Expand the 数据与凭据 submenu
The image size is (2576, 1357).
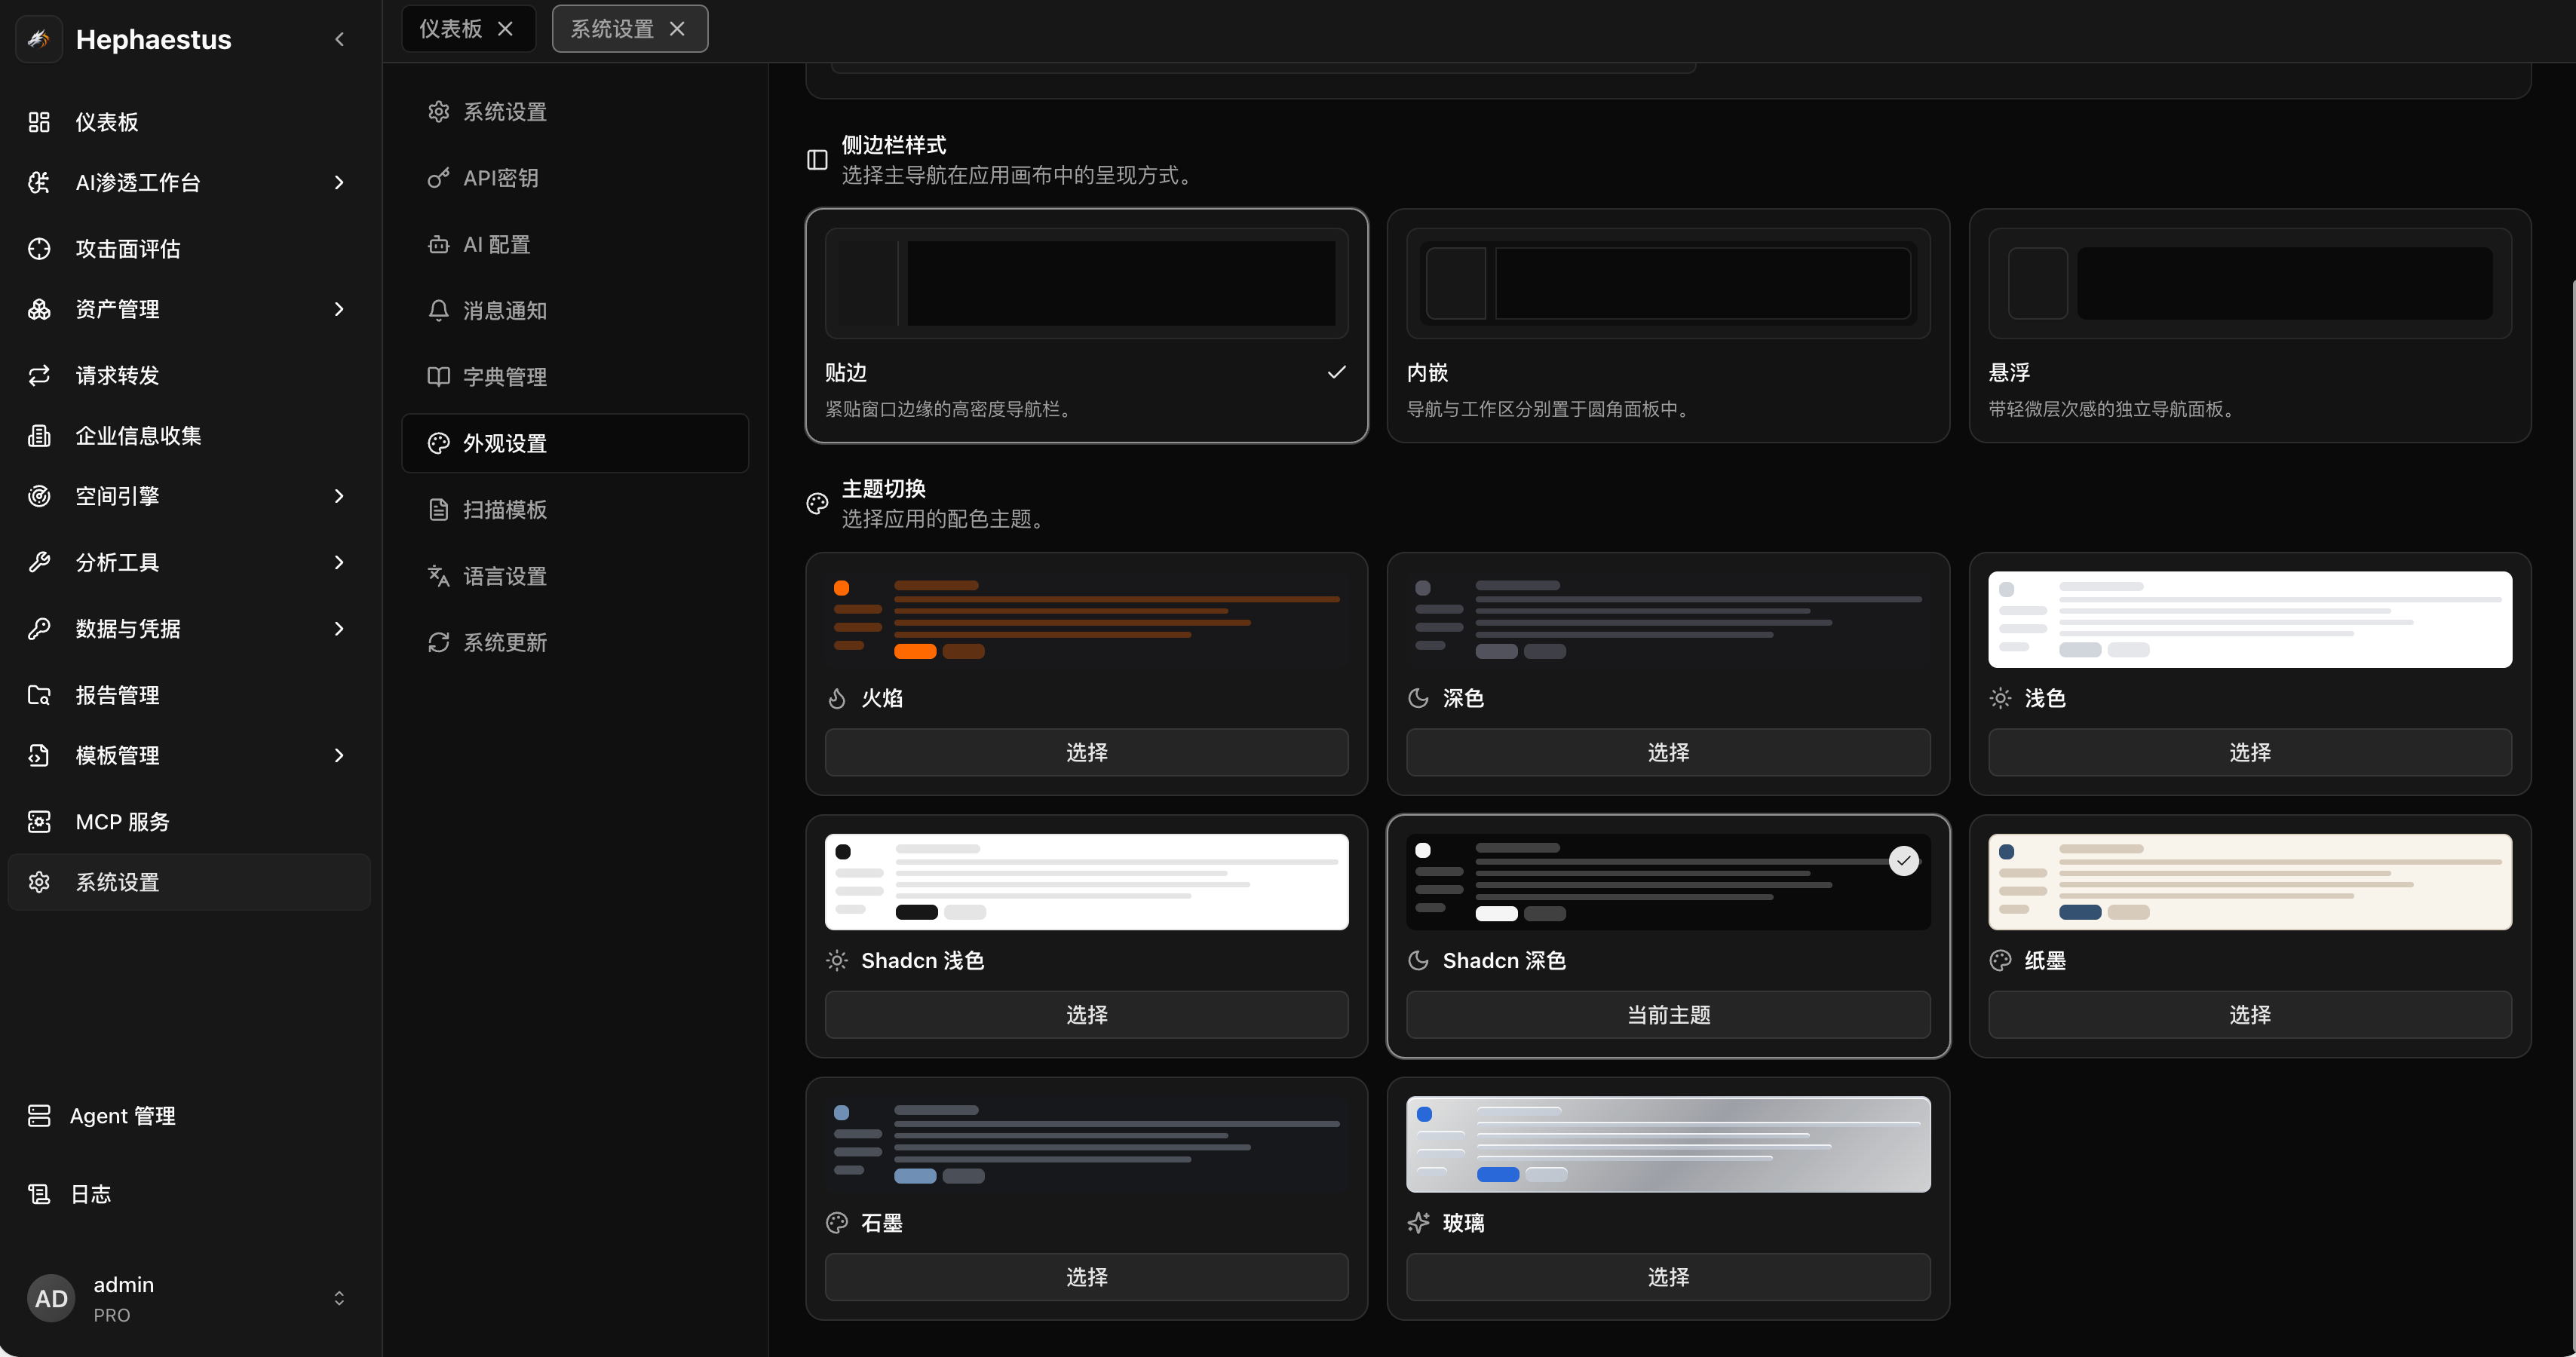pyautogui.click(x=340, y=629)
